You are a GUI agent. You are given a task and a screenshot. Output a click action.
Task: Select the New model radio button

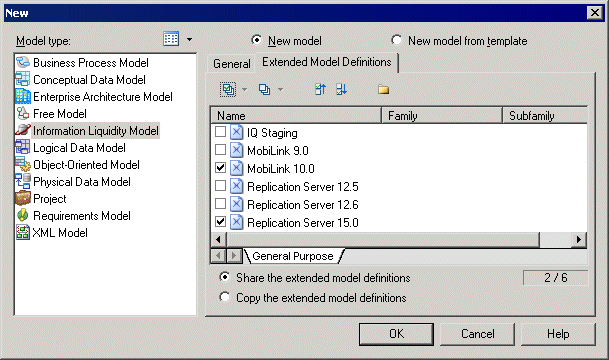click(256, 40)
